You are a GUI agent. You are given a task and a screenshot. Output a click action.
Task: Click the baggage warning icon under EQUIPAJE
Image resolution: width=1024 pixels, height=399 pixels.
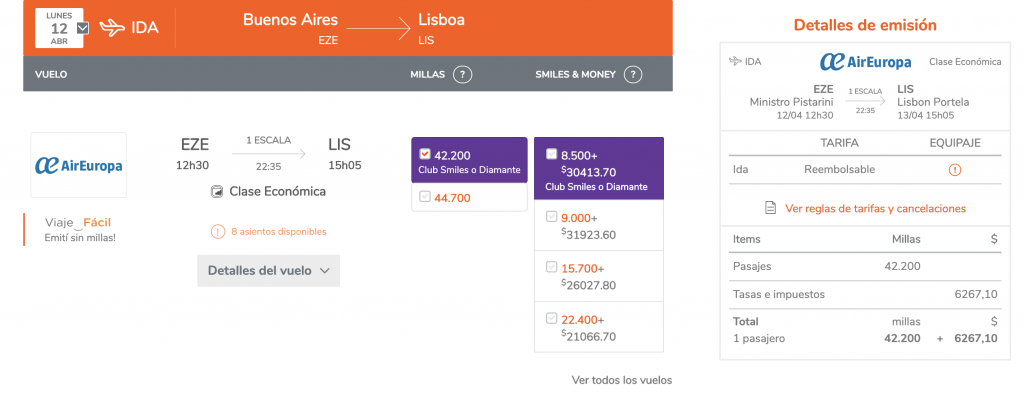point(955,170)
